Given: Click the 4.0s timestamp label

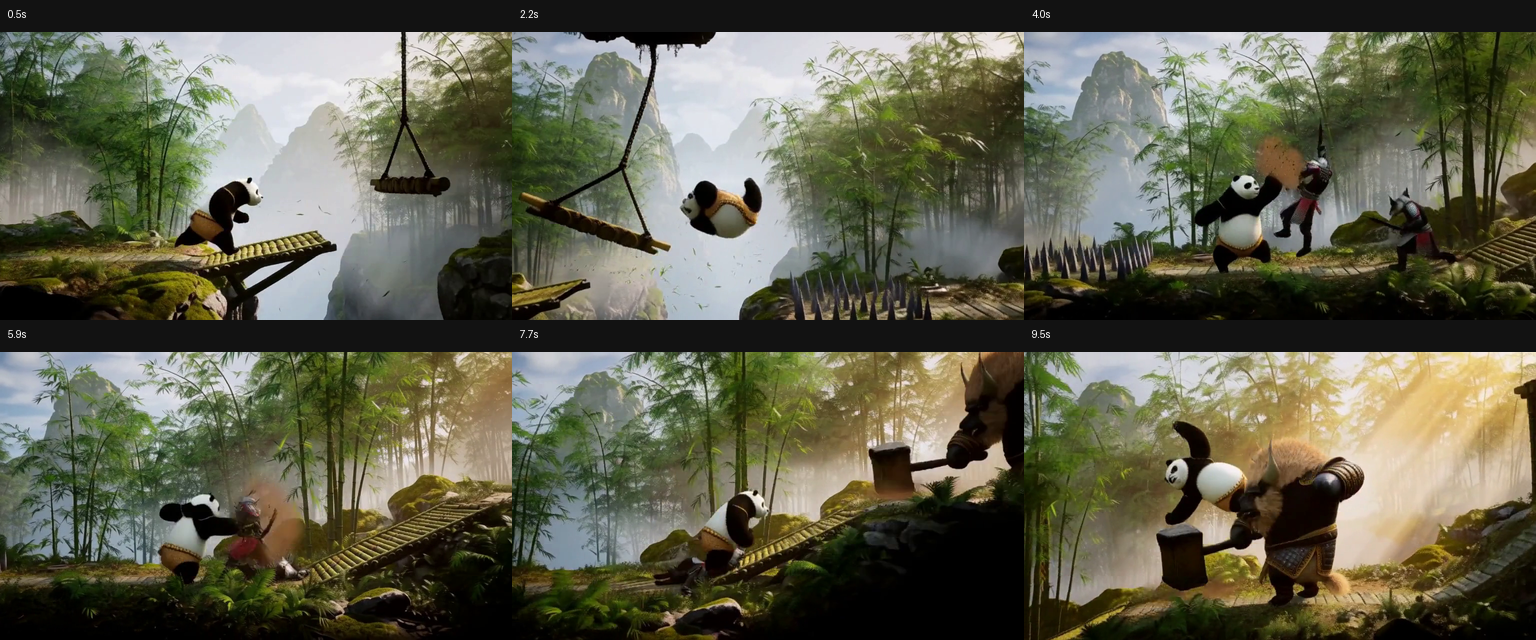Looking at the screenshot, I should click(1041, 14).
